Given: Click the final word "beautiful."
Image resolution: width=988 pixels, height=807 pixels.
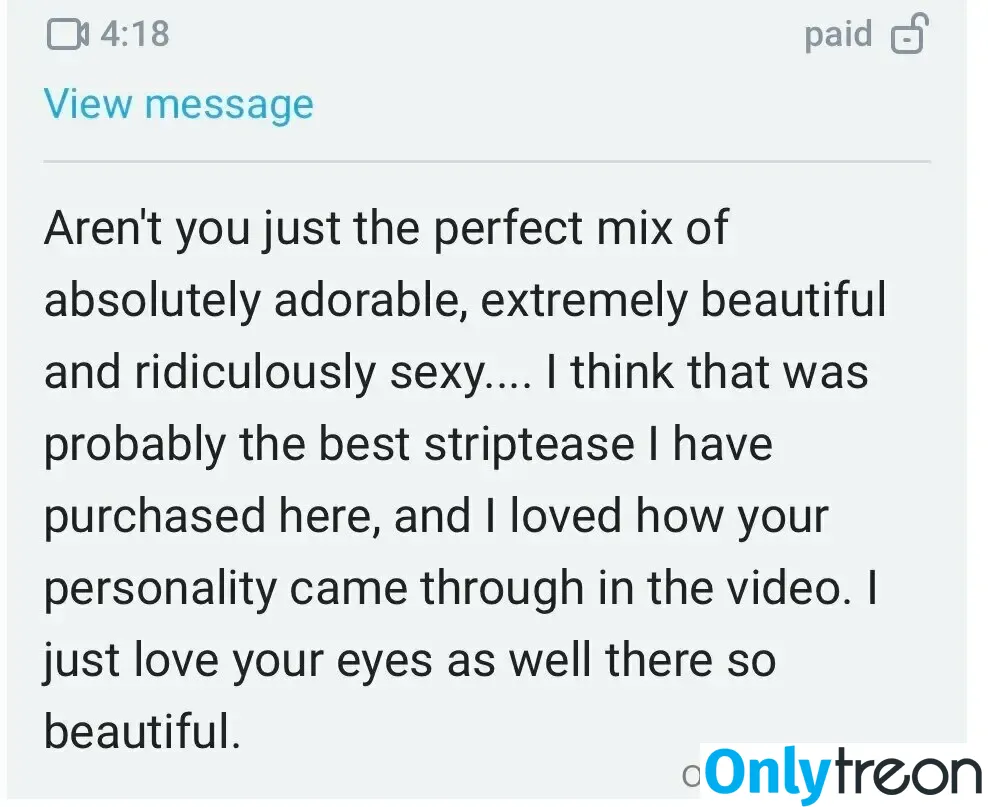Looking at the screenshot, I should pos(142,733).
